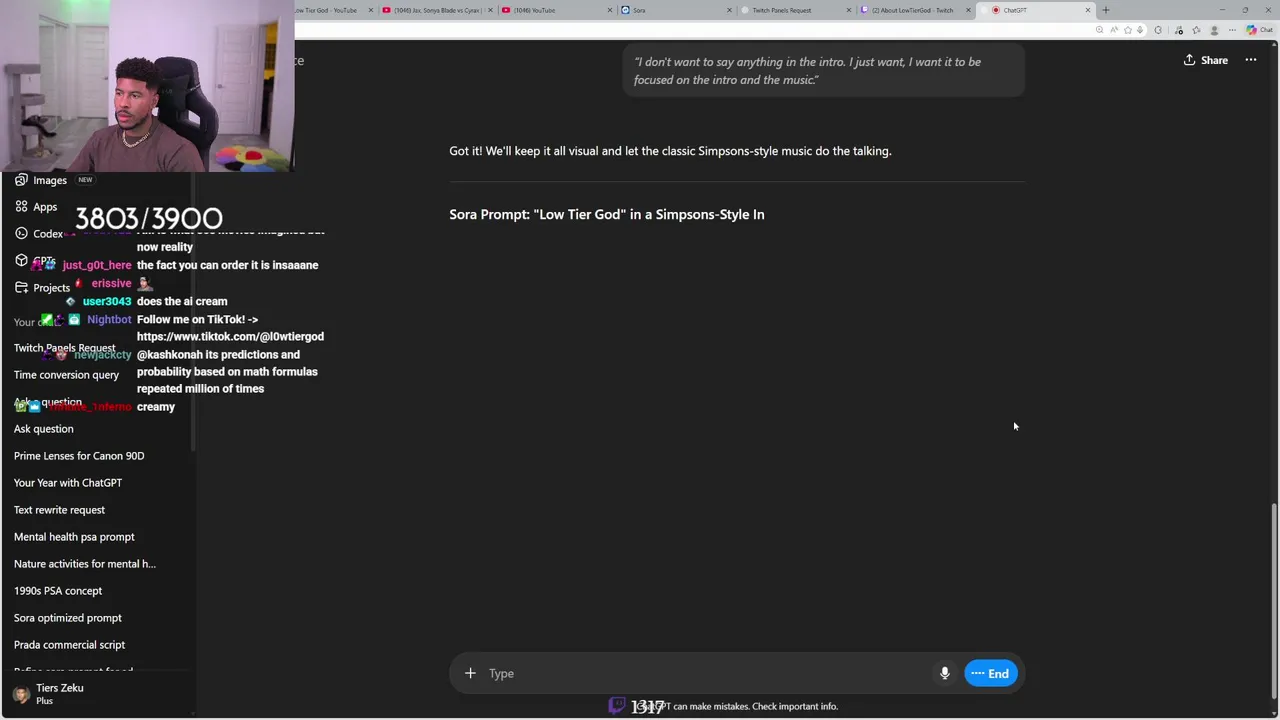Open the browser Settings and more menu

(x=1232, y=30)
